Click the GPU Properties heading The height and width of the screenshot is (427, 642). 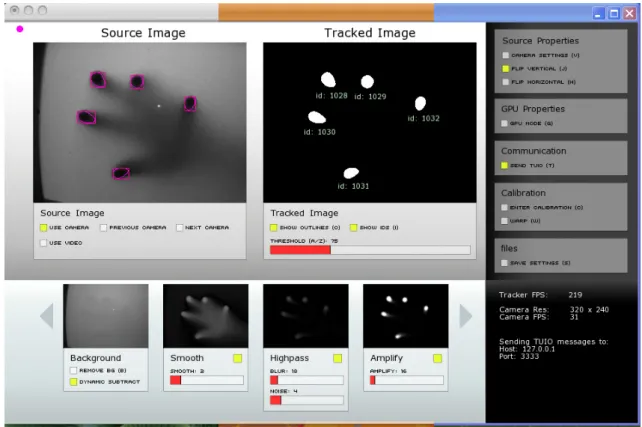coord(533,109)
